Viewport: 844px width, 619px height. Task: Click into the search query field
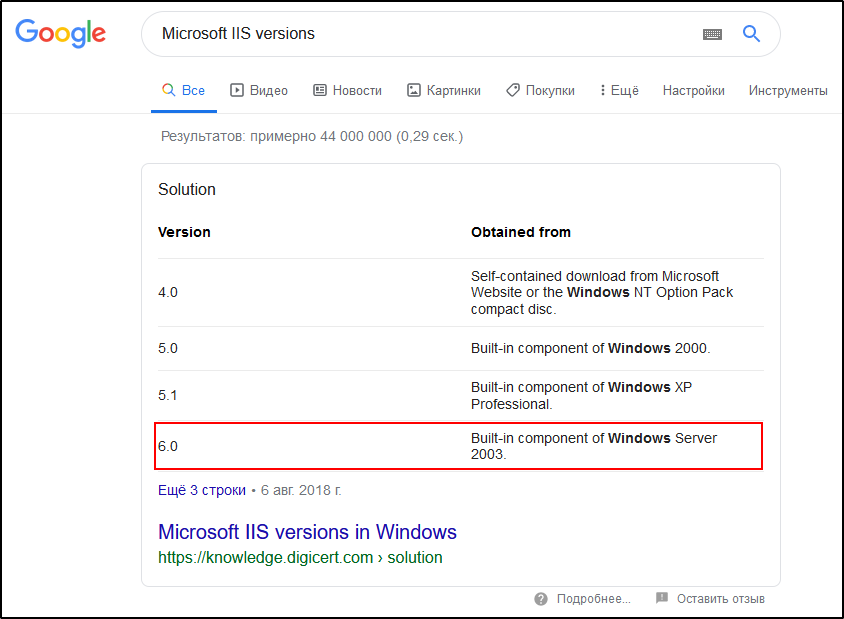pos(420,34)
